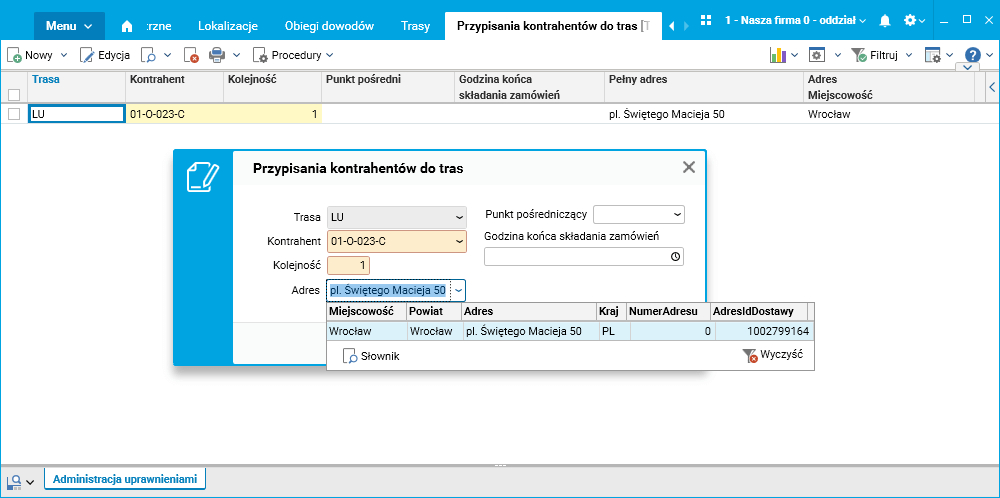Sort by Trasa column header
Image resolution: width=1000 pixels, height=498 pixels.
coord(77,87)
